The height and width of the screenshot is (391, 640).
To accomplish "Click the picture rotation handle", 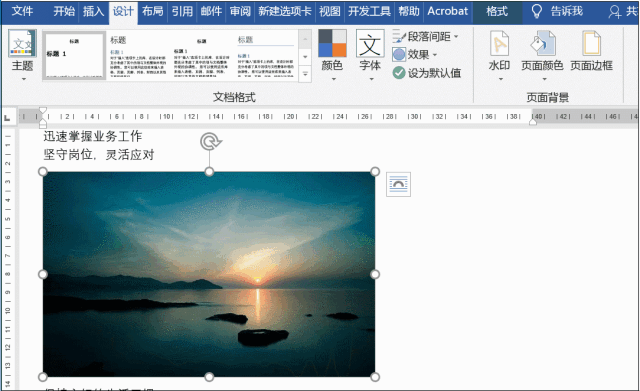I will [x=211, y=142].
